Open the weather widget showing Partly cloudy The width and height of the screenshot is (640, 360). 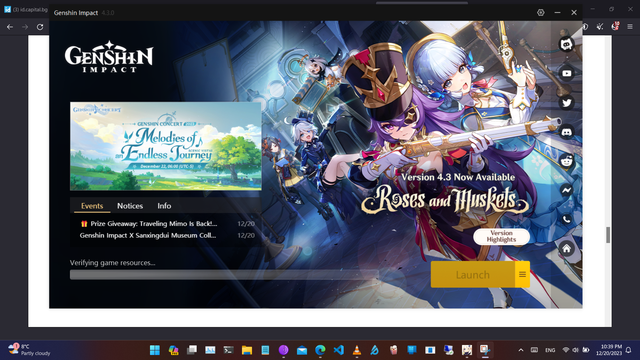pos(29,350)
